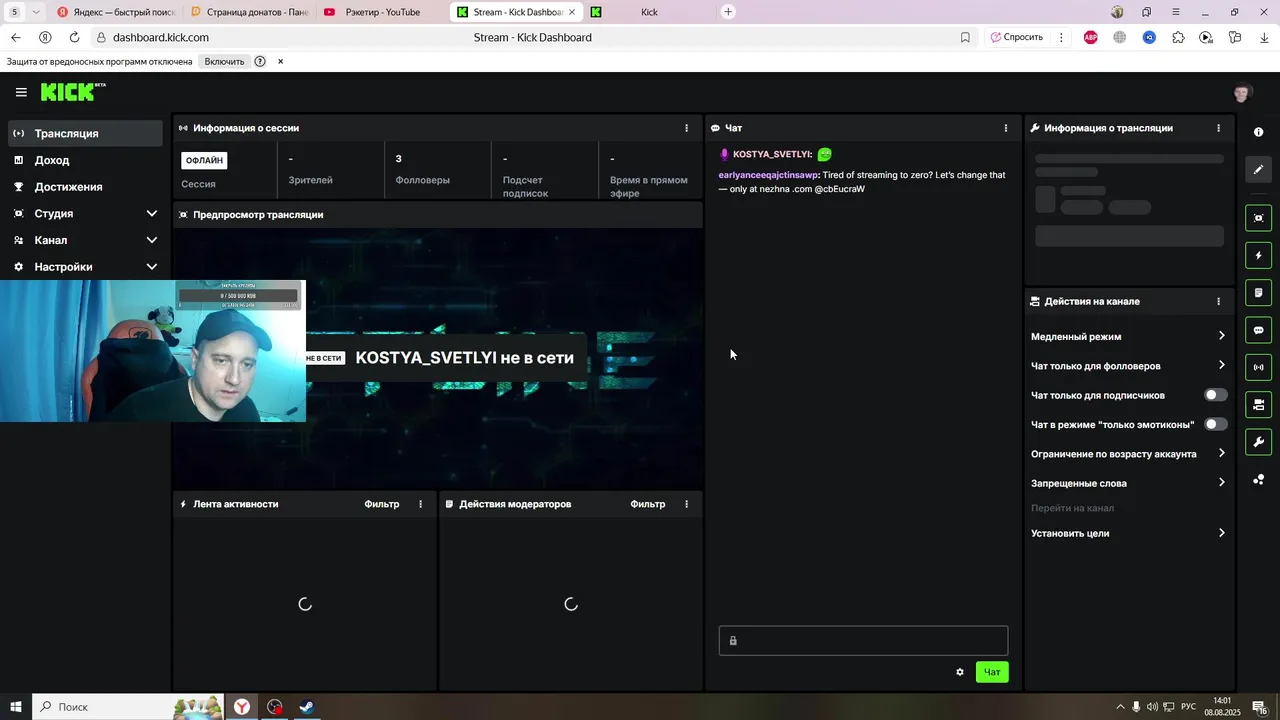
Task: Click the earlyanceeqajctinsawp username in chat
Action: pyautogui.click(x=768, y=175)
